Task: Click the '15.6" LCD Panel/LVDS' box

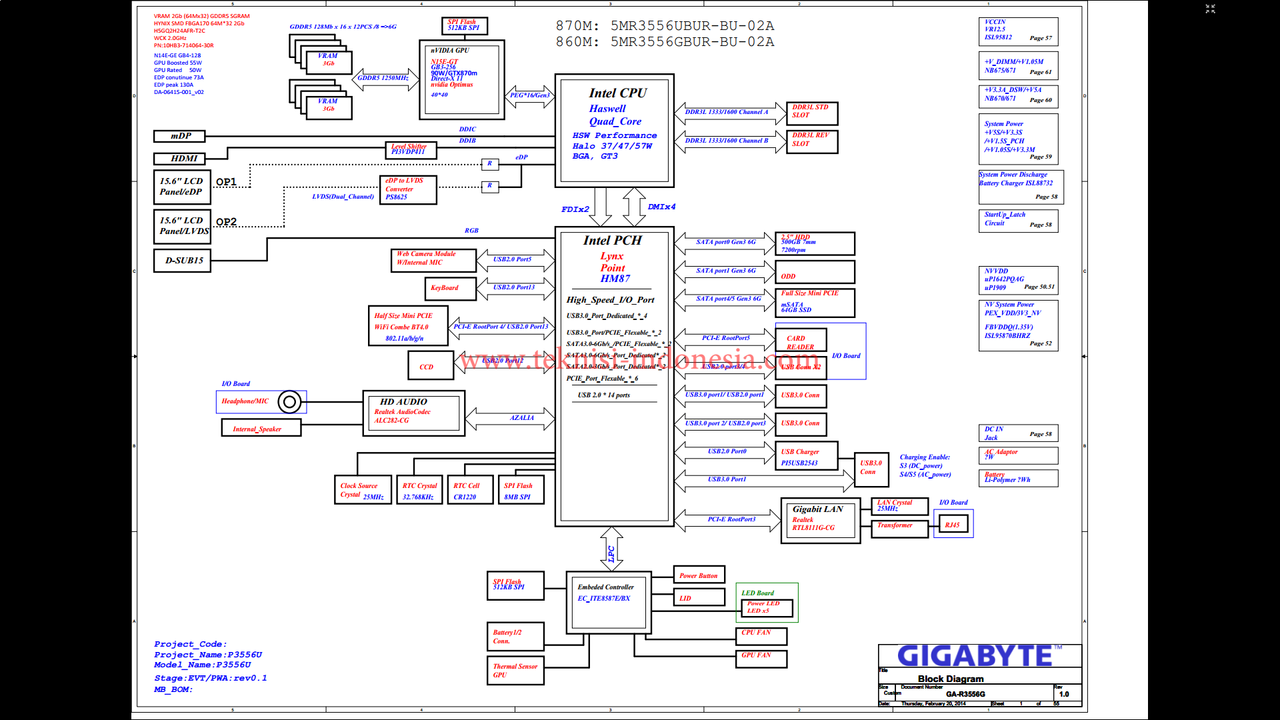Action: point(183,226)
